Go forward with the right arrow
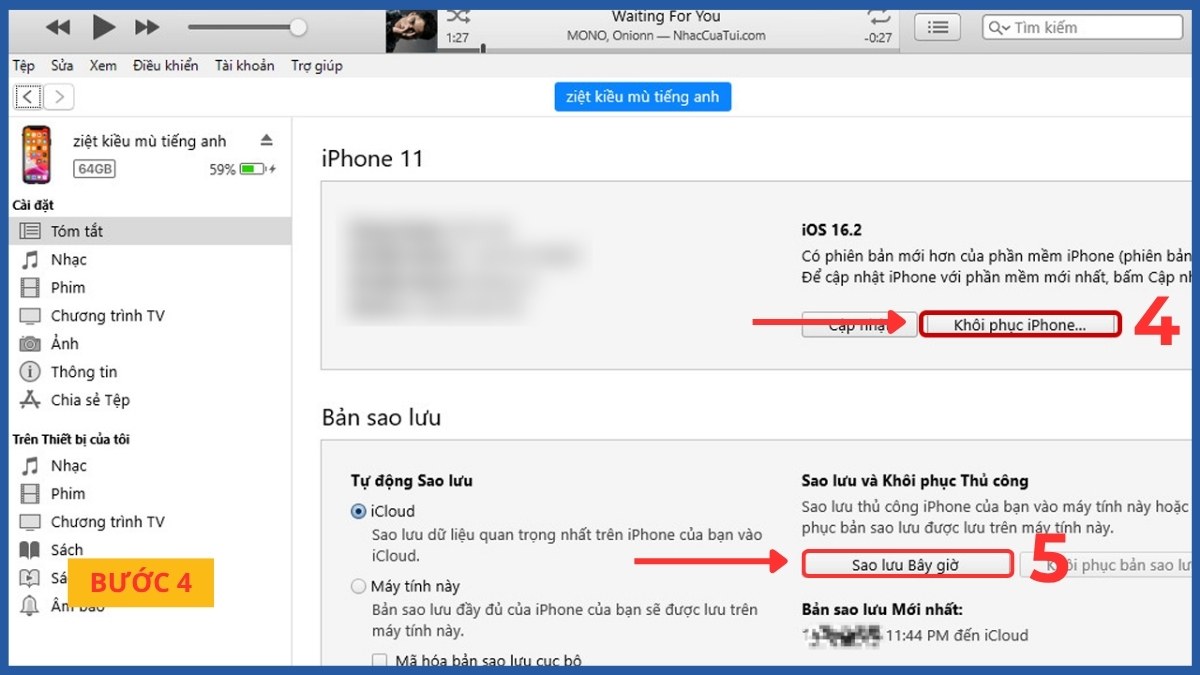Screen dimensions: 1200x675 pyautogui.click(x=60, y=97)
